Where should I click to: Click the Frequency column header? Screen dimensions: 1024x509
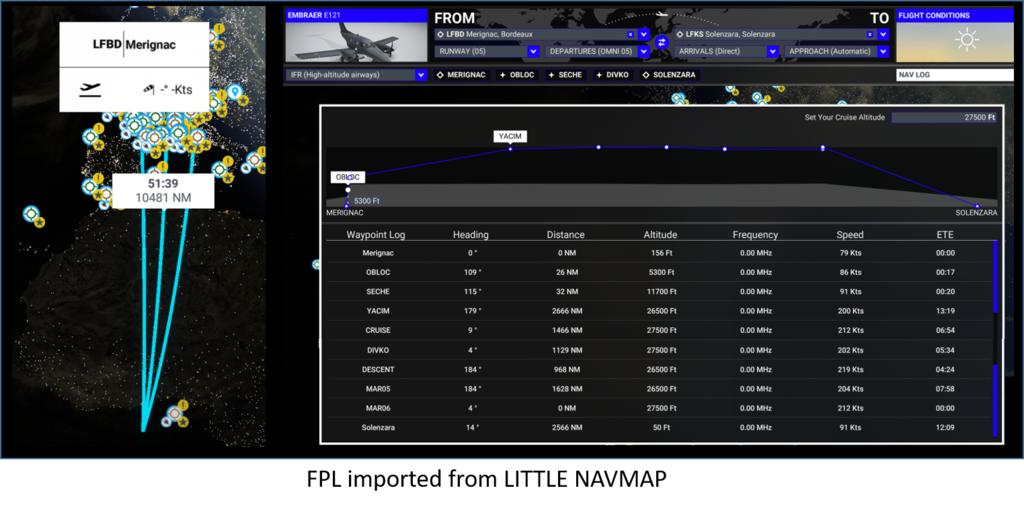tap(755, 235)
